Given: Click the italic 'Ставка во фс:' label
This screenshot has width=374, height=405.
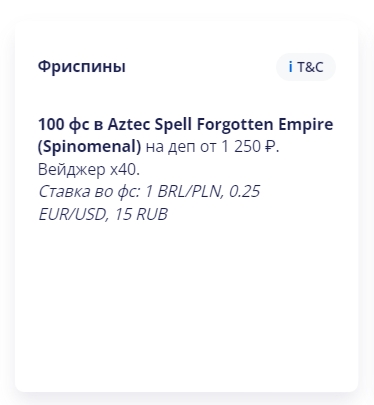Looking at the screenshot, I should click(89, 192).
